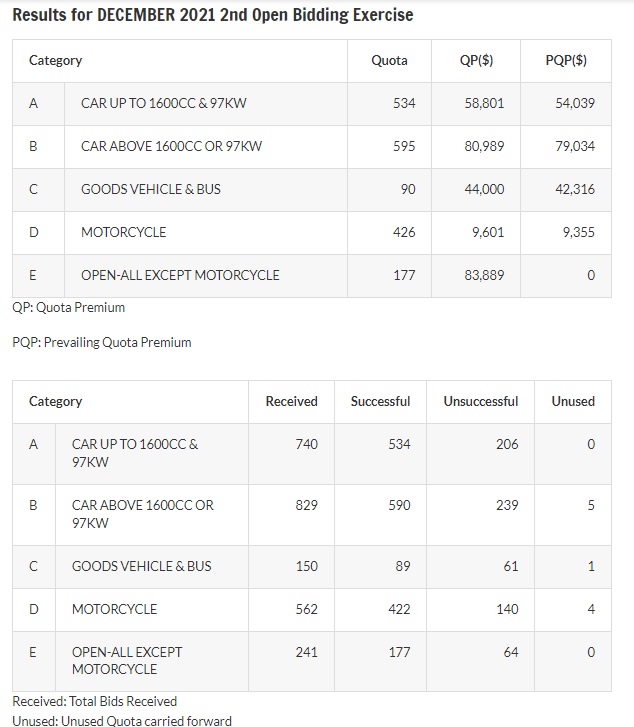Click the PQP: Prevailing Quota Premium note

tap(102, 343)
